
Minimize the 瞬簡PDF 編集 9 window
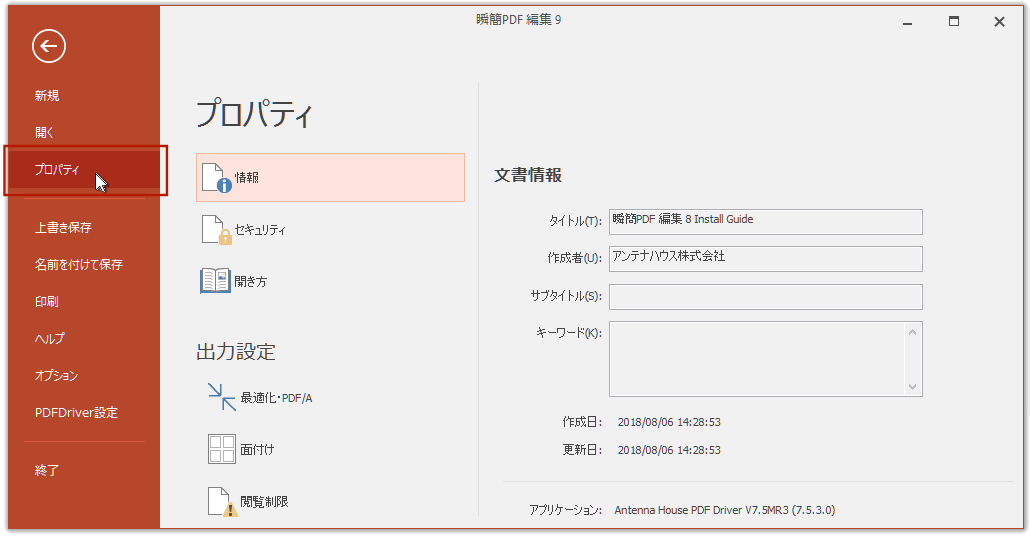pyautogui.click(x=907, y=22)
